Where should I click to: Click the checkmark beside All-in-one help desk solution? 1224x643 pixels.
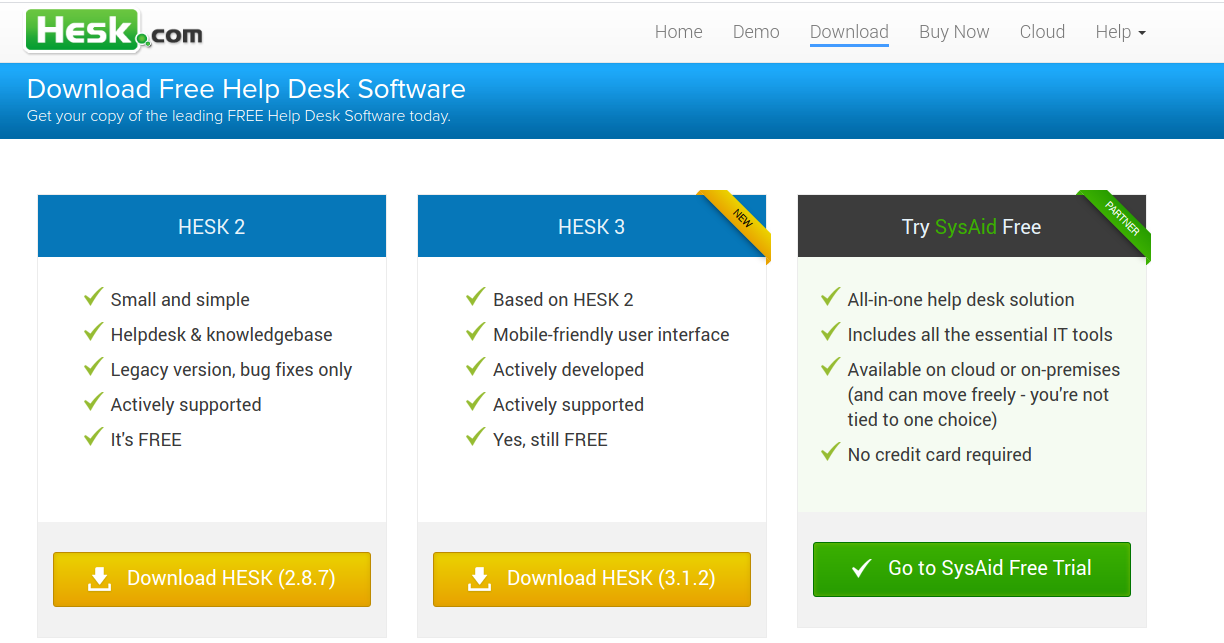coord(830,297)
